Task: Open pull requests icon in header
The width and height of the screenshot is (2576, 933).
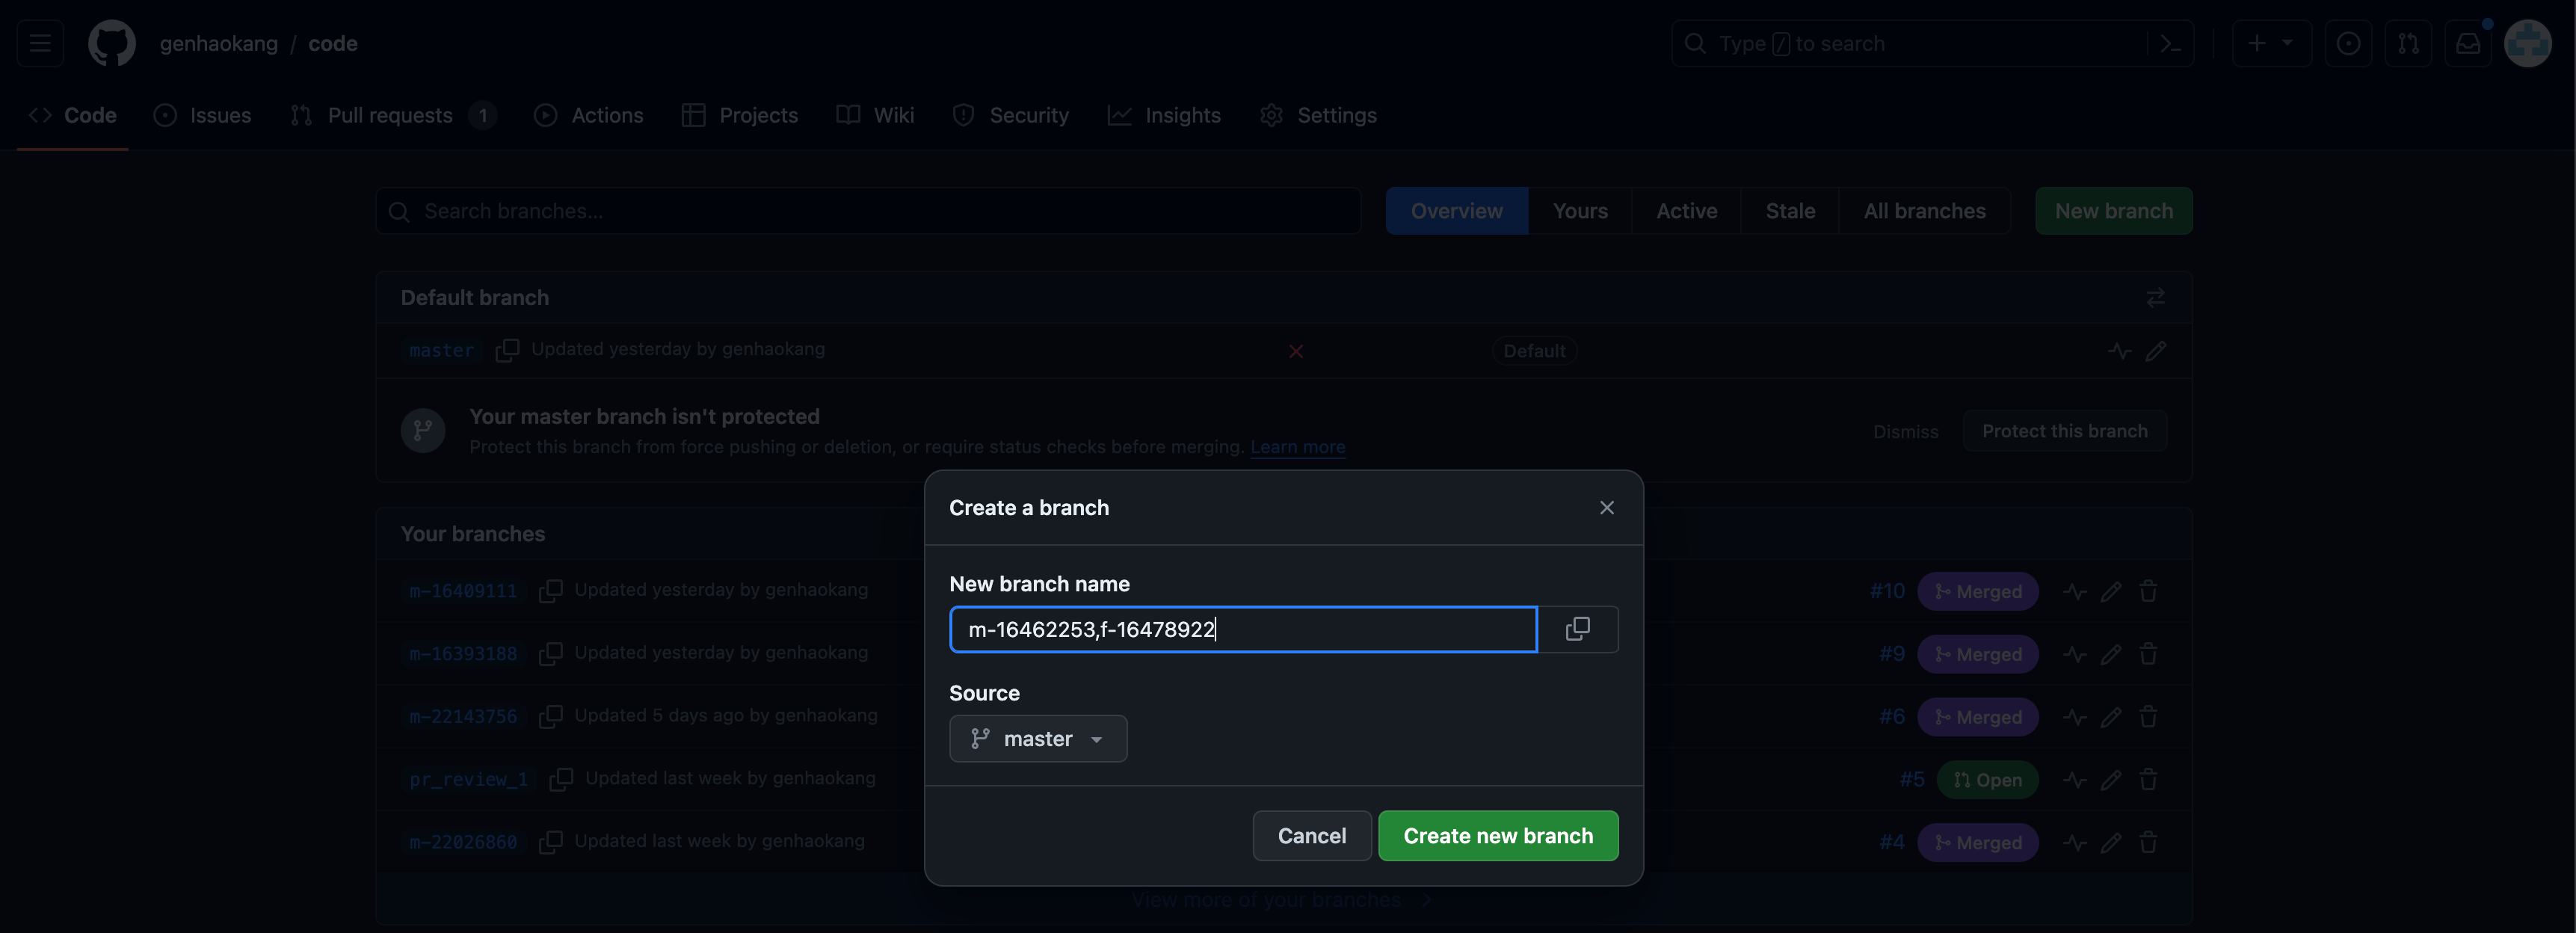Action: (x=2408, y=43)
